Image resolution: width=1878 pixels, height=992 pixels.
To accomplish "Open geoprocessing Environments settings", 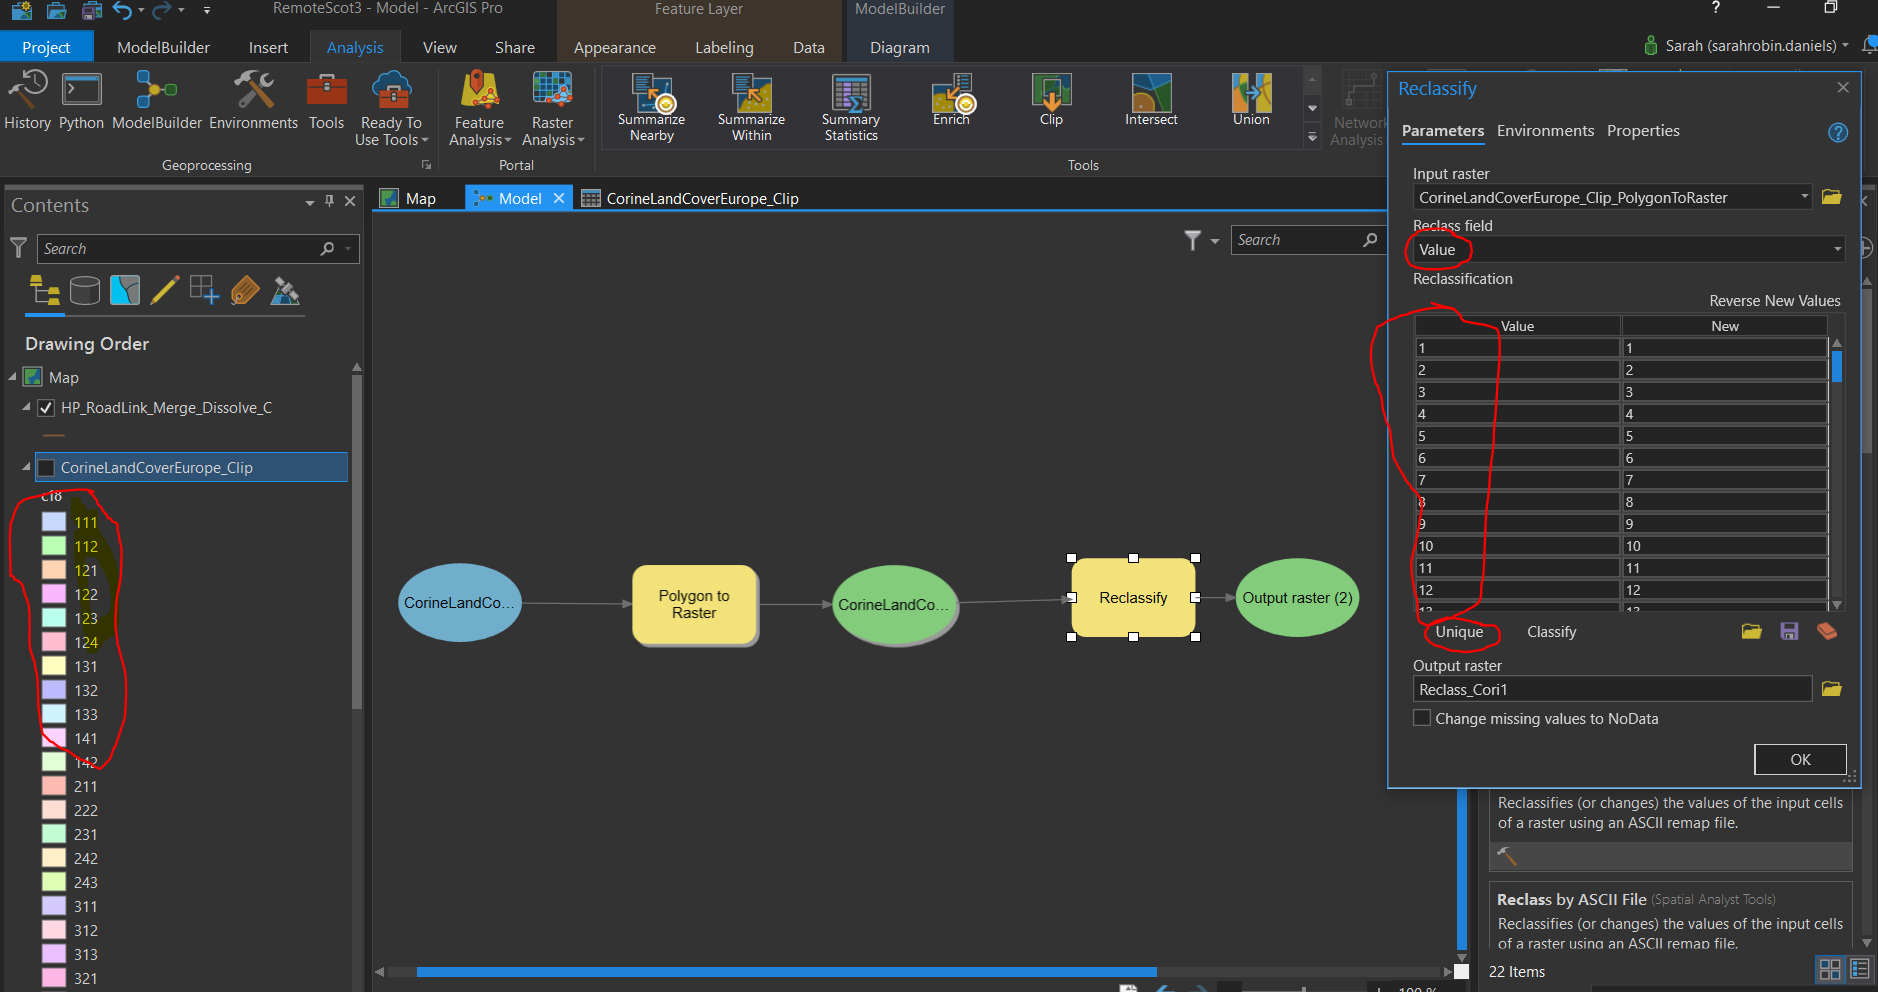I will 253,100.
